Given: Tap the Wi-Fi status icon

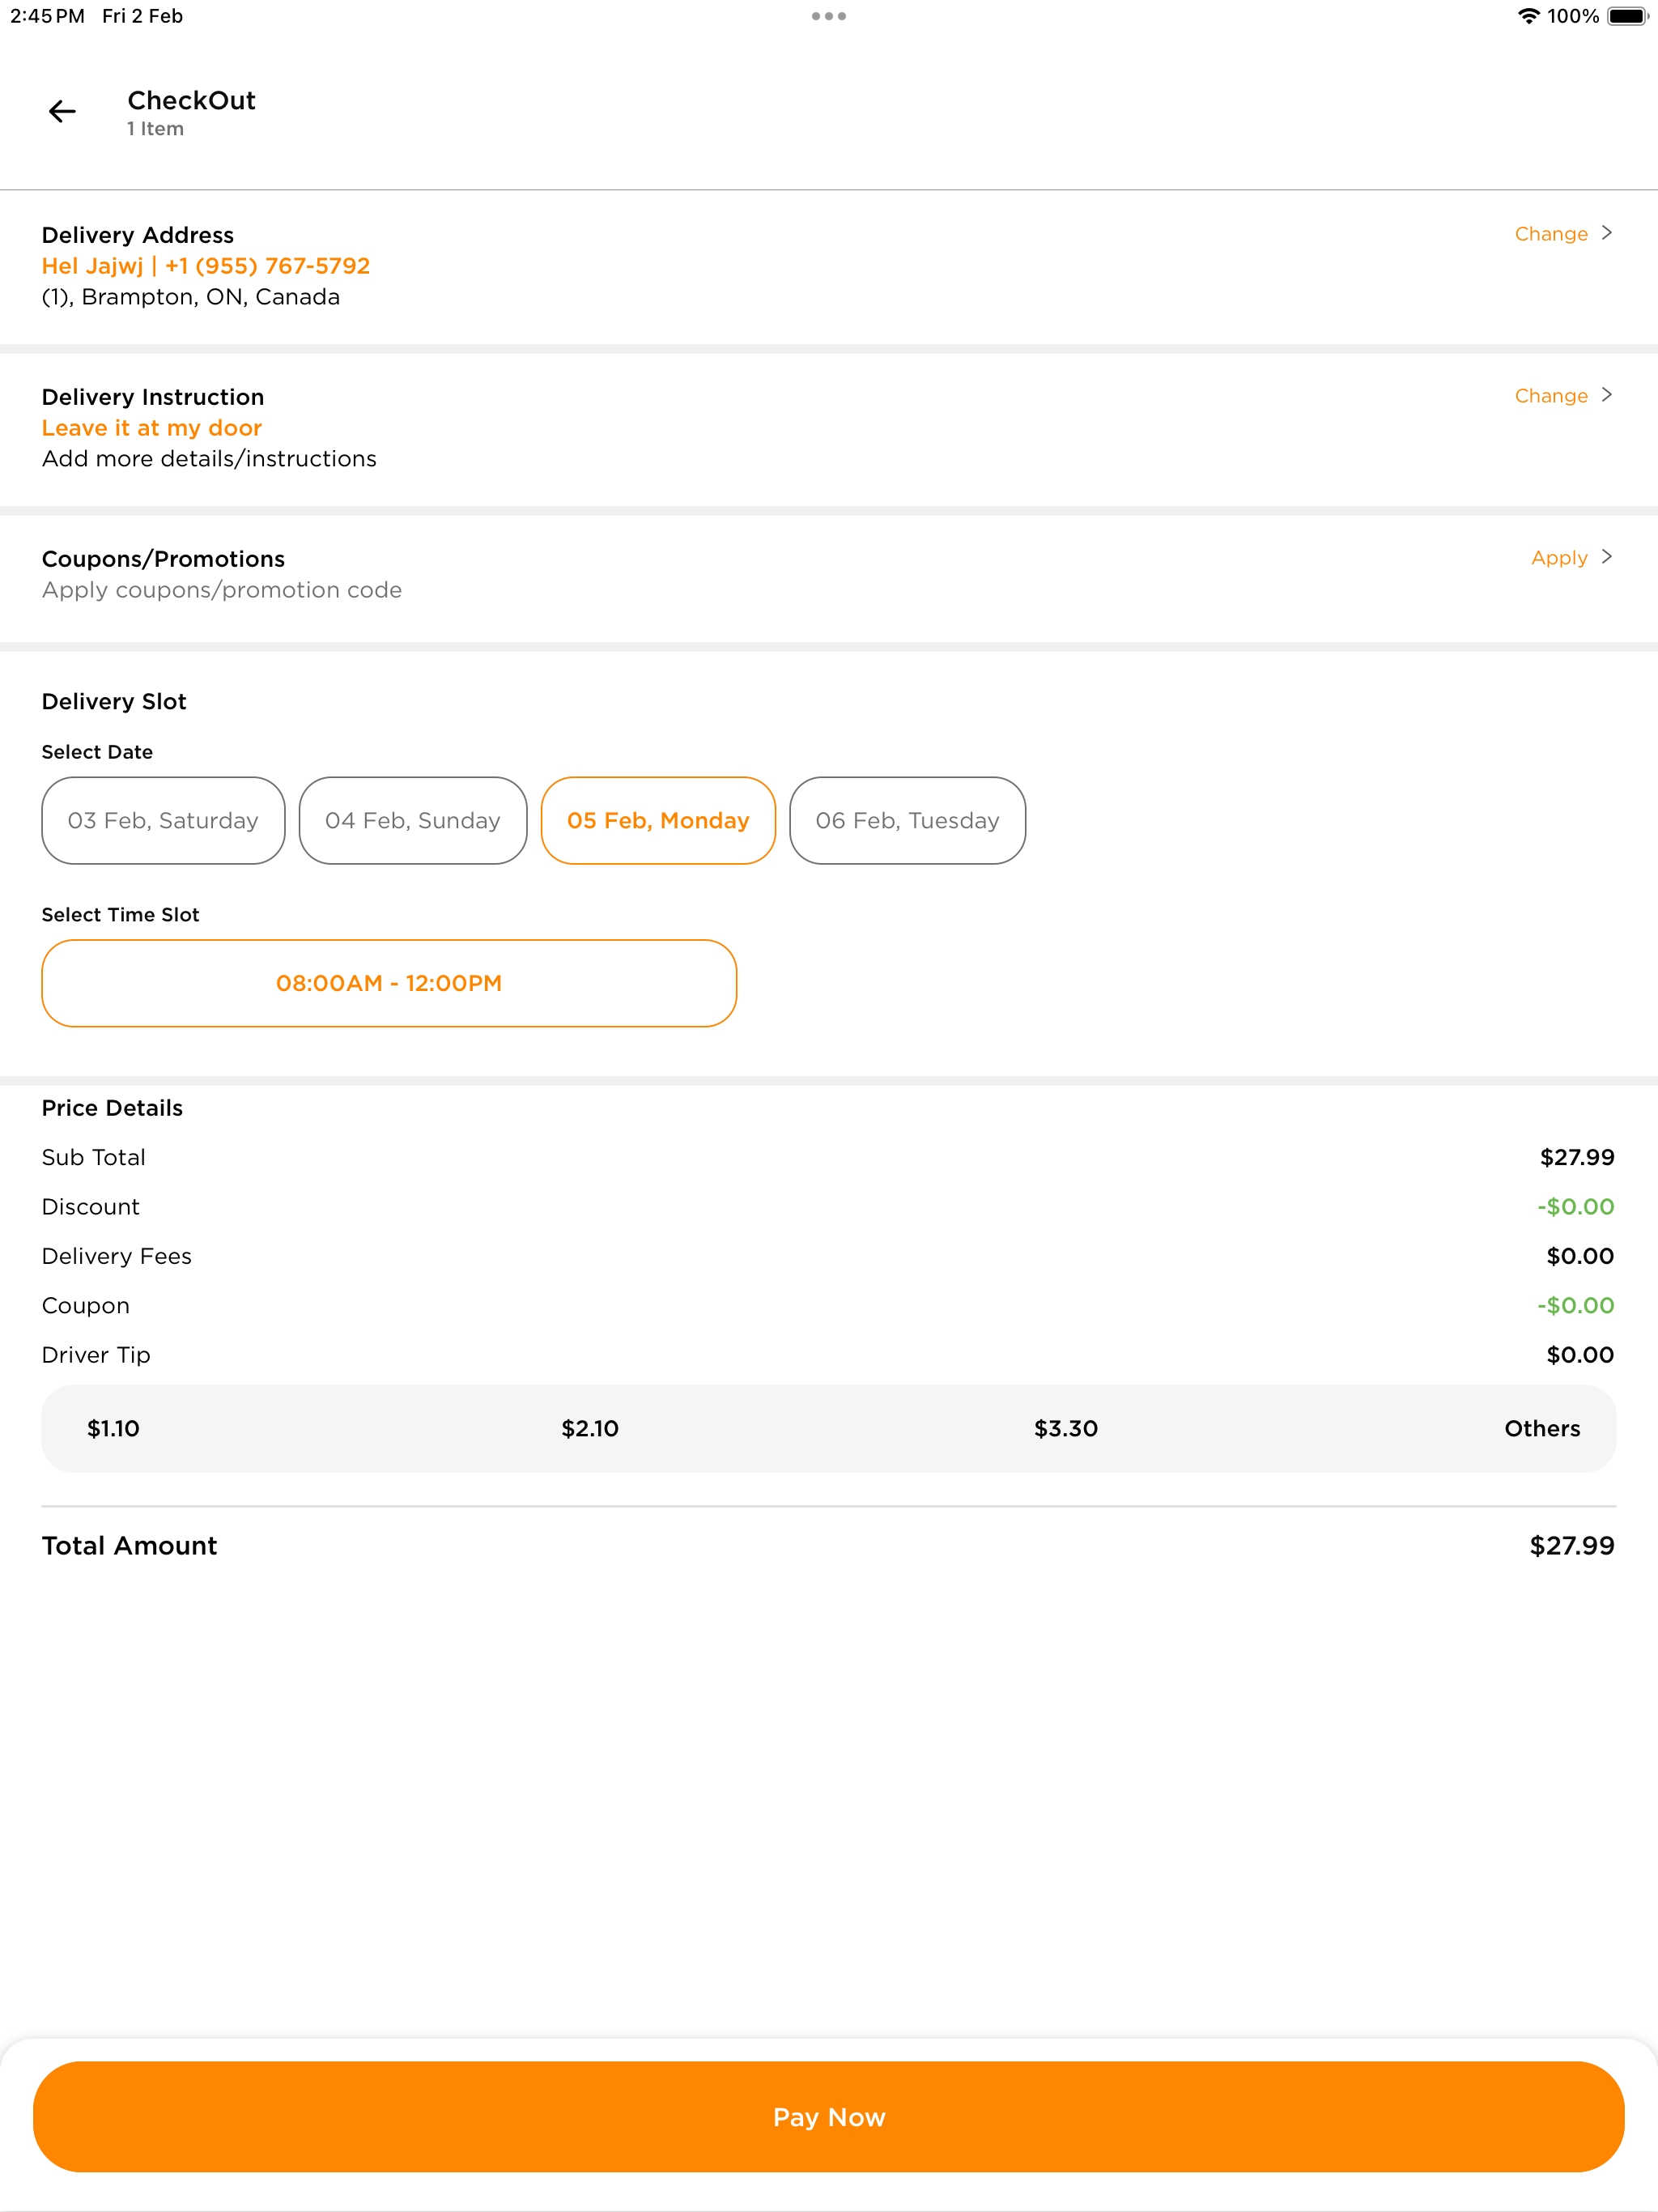Looking at the screenshot, I should point(1527,16).
